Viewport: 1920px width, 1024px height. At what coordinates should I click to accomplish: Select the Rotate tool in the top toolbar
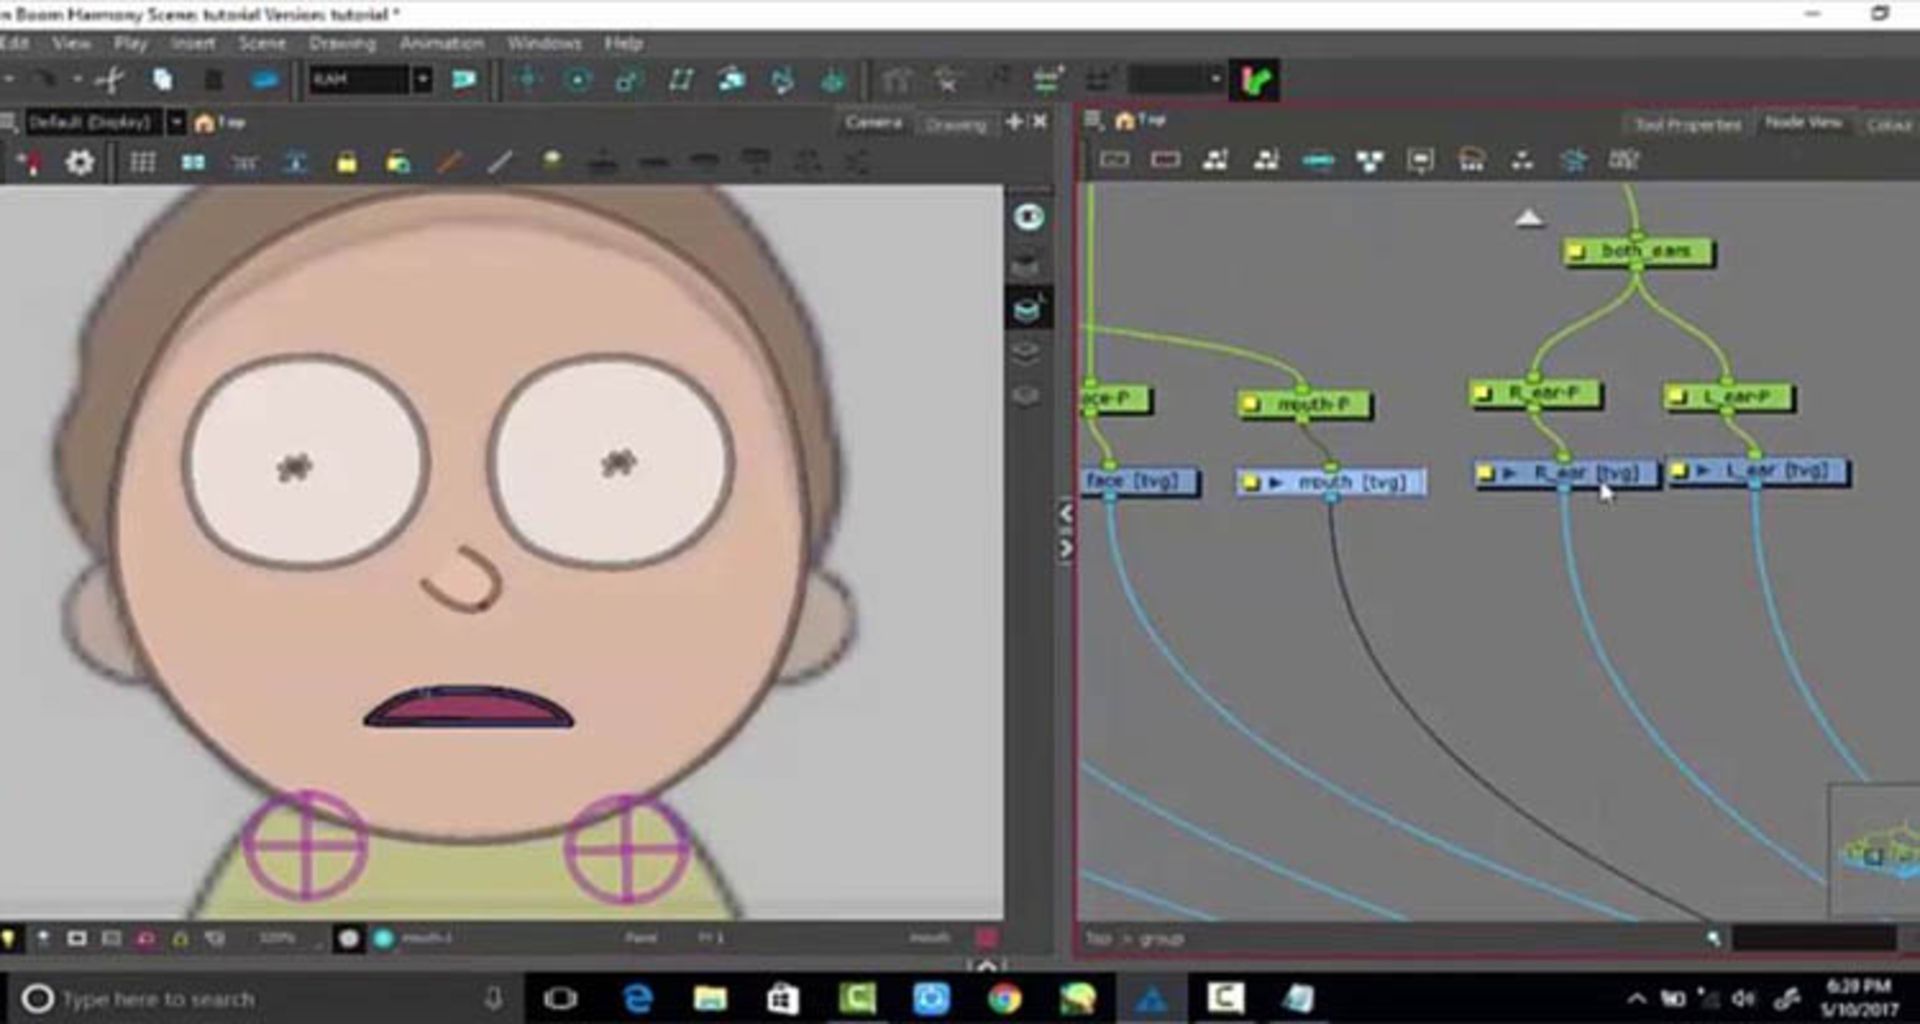pos(578,80)
